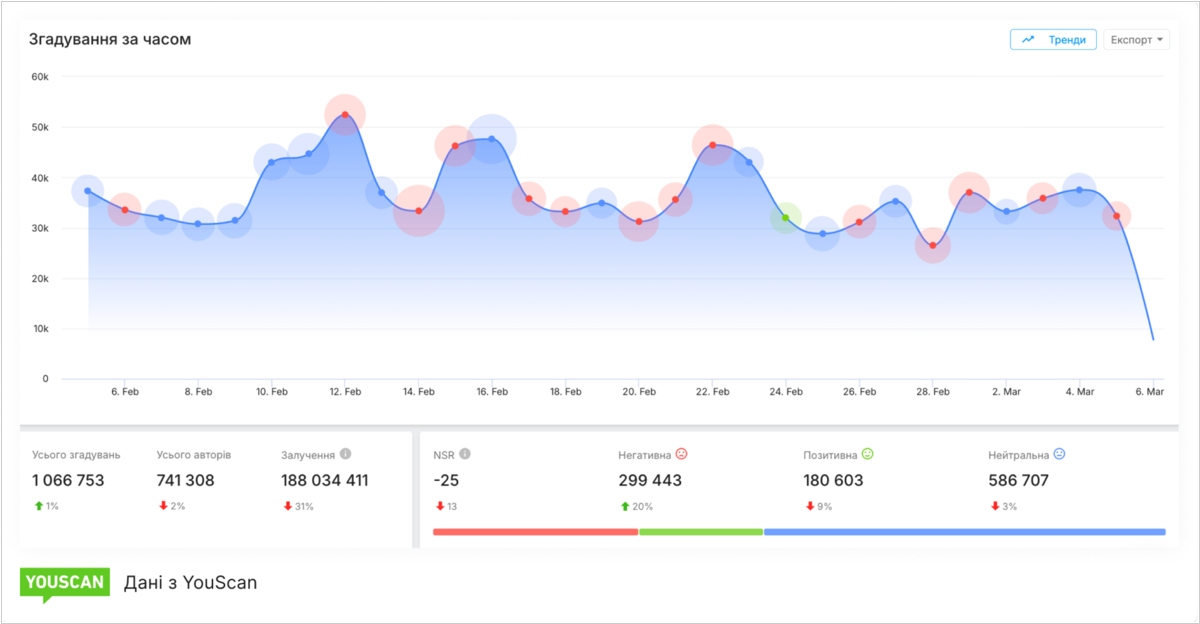Click the neutral face icon by Нейтральна
Image resolution: width=1200 pixels, height=624 pixels.
pos(1059,454)
